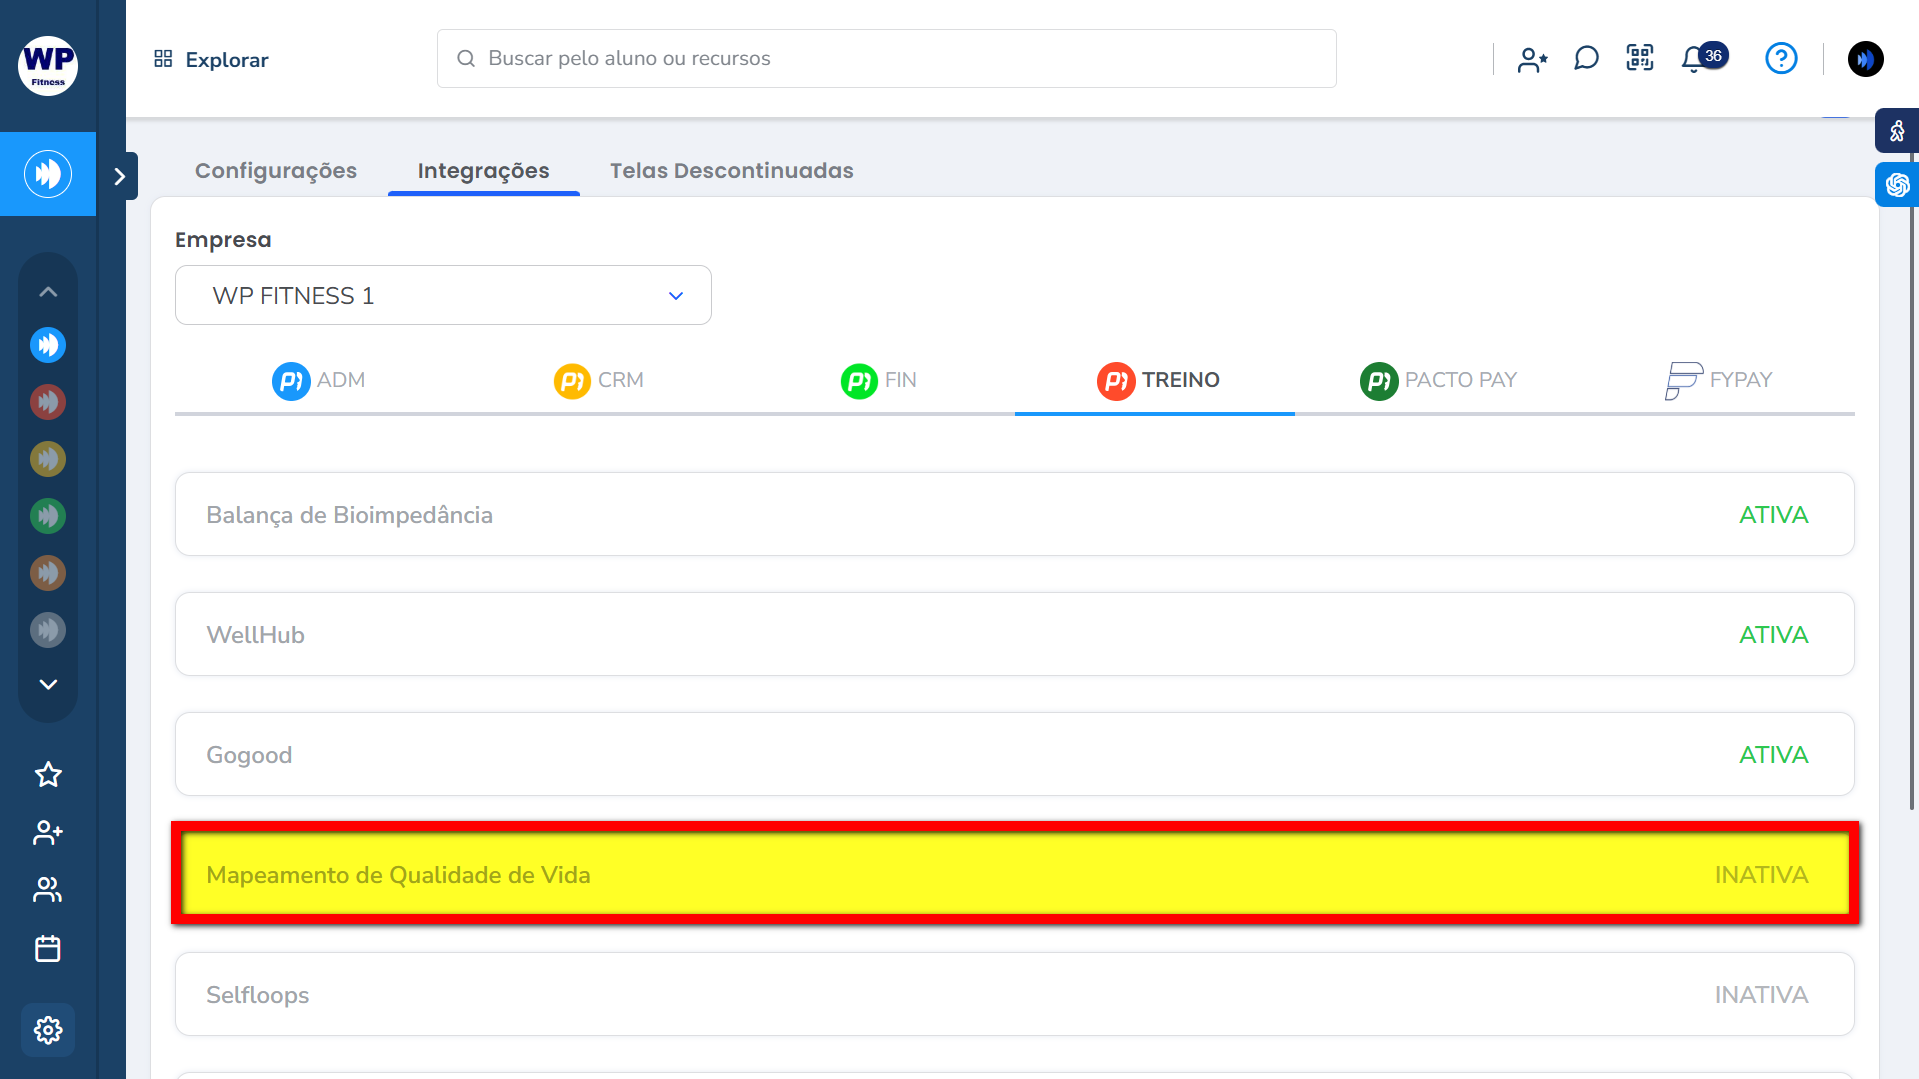
Task: Click the star favorites icon in sidebar
Action: click(48, 775)
